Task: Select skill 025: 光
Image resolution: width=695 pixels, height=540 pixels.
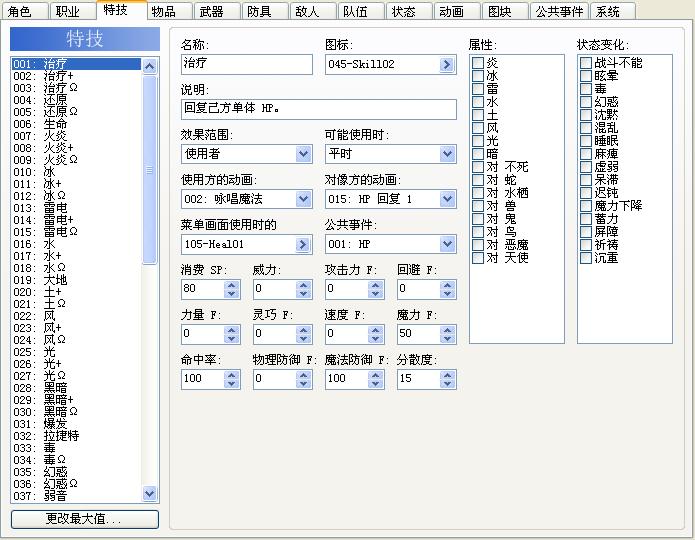Action: [76, 352]
